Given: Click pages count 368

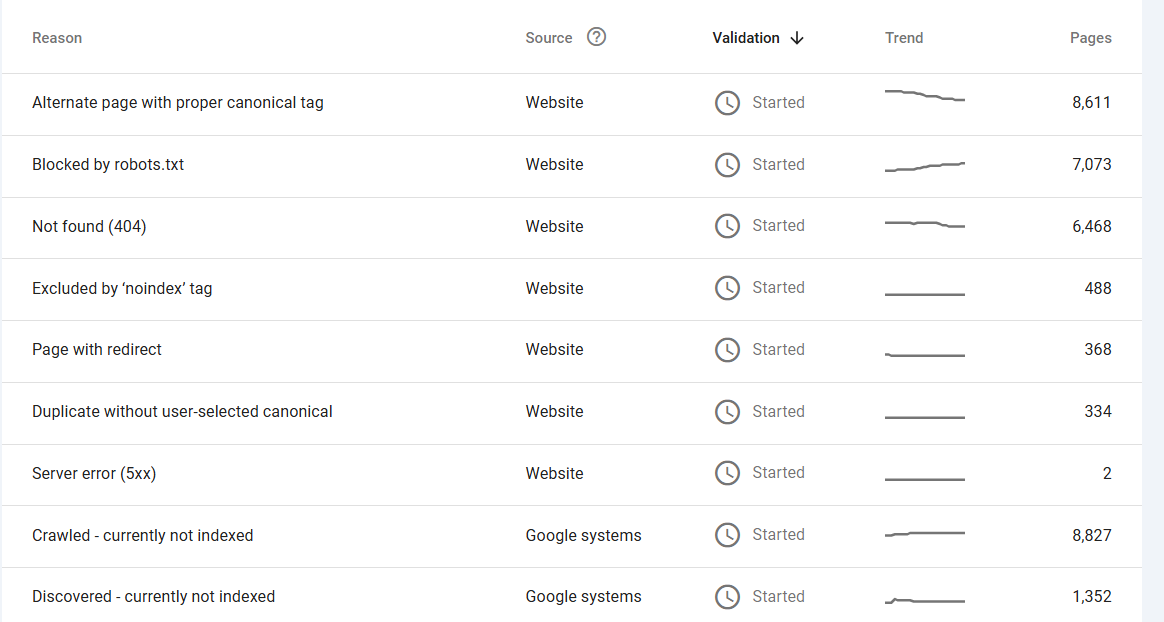Looking at the screenshot, I should 1098,350.
